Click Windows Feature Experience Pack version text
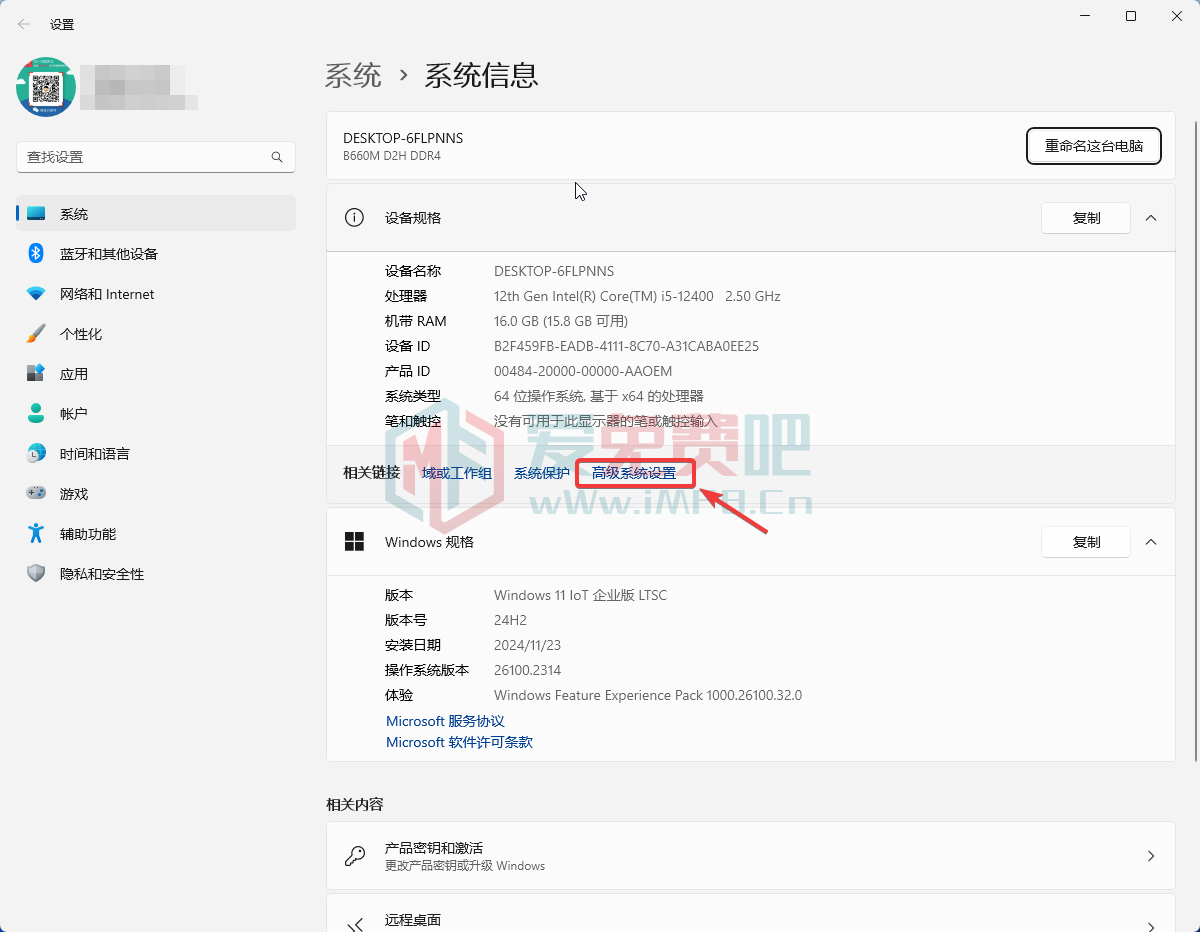The width and height of the screenshot is (1200, 932). pyautogui.click(x=648, y=695)
